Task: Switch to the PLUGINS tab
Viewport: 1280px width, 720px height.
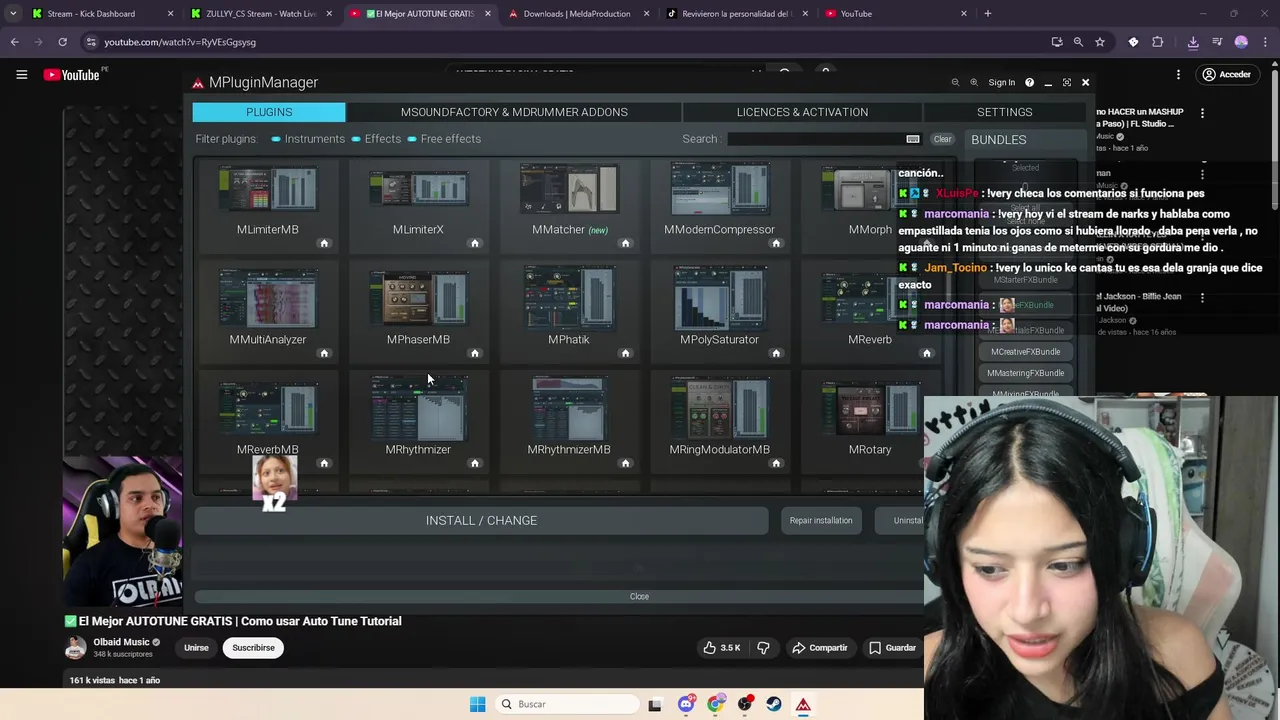Action: pos(269,112)
